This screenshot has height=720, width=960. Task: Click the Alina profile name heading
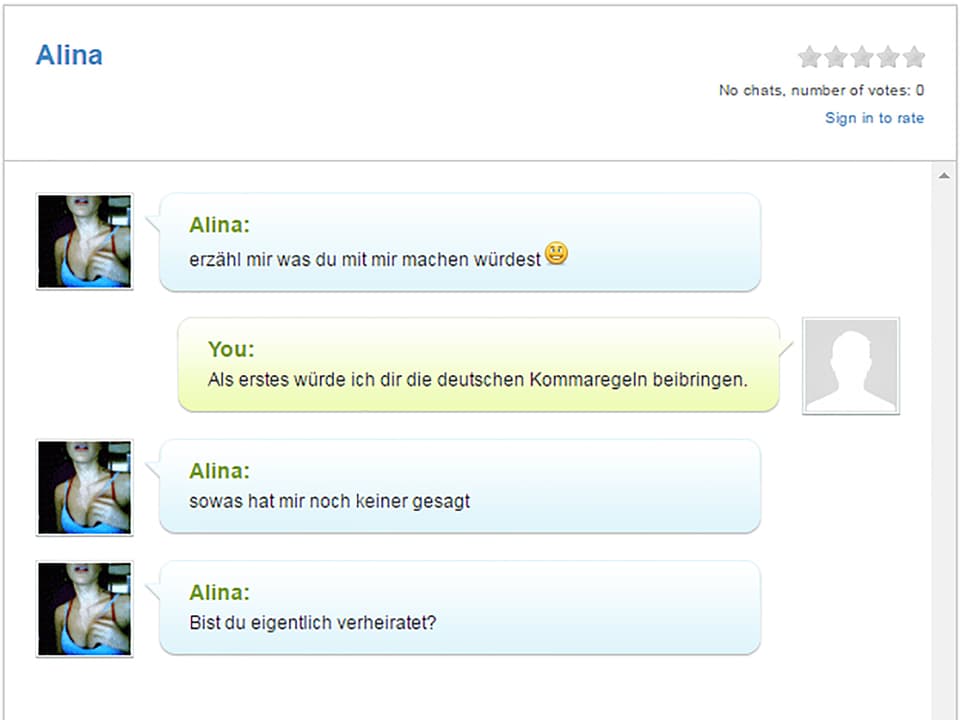tap(69, 55)
